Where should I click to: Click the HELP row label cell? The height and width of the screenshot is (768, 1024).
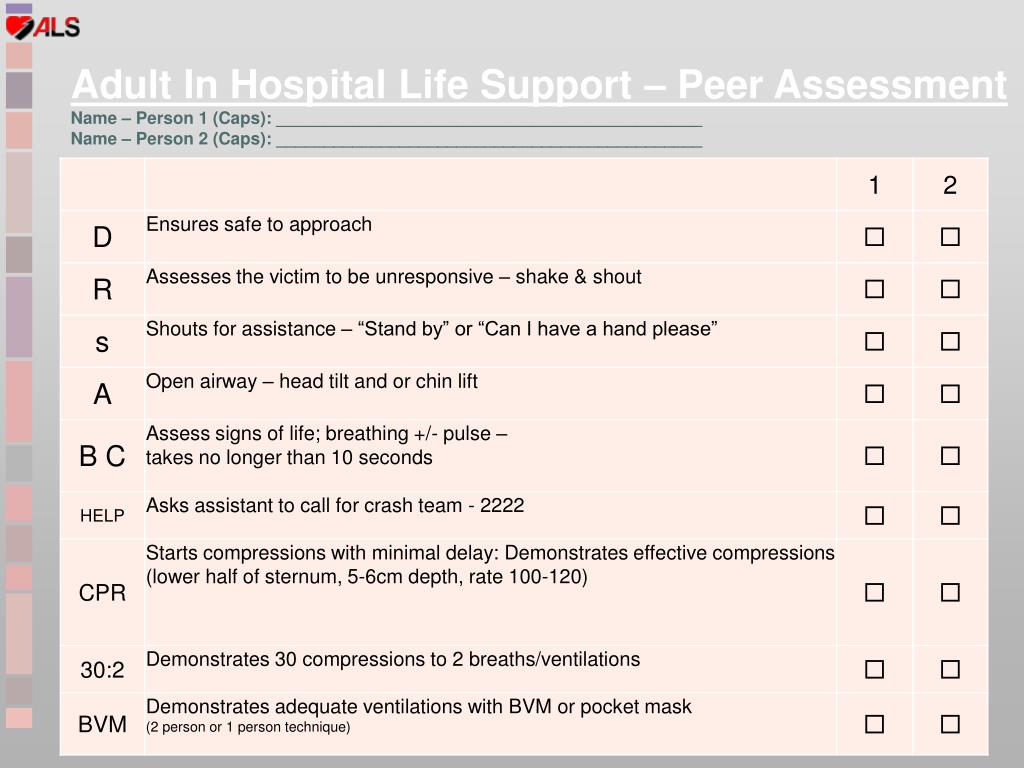click(102, 516)
